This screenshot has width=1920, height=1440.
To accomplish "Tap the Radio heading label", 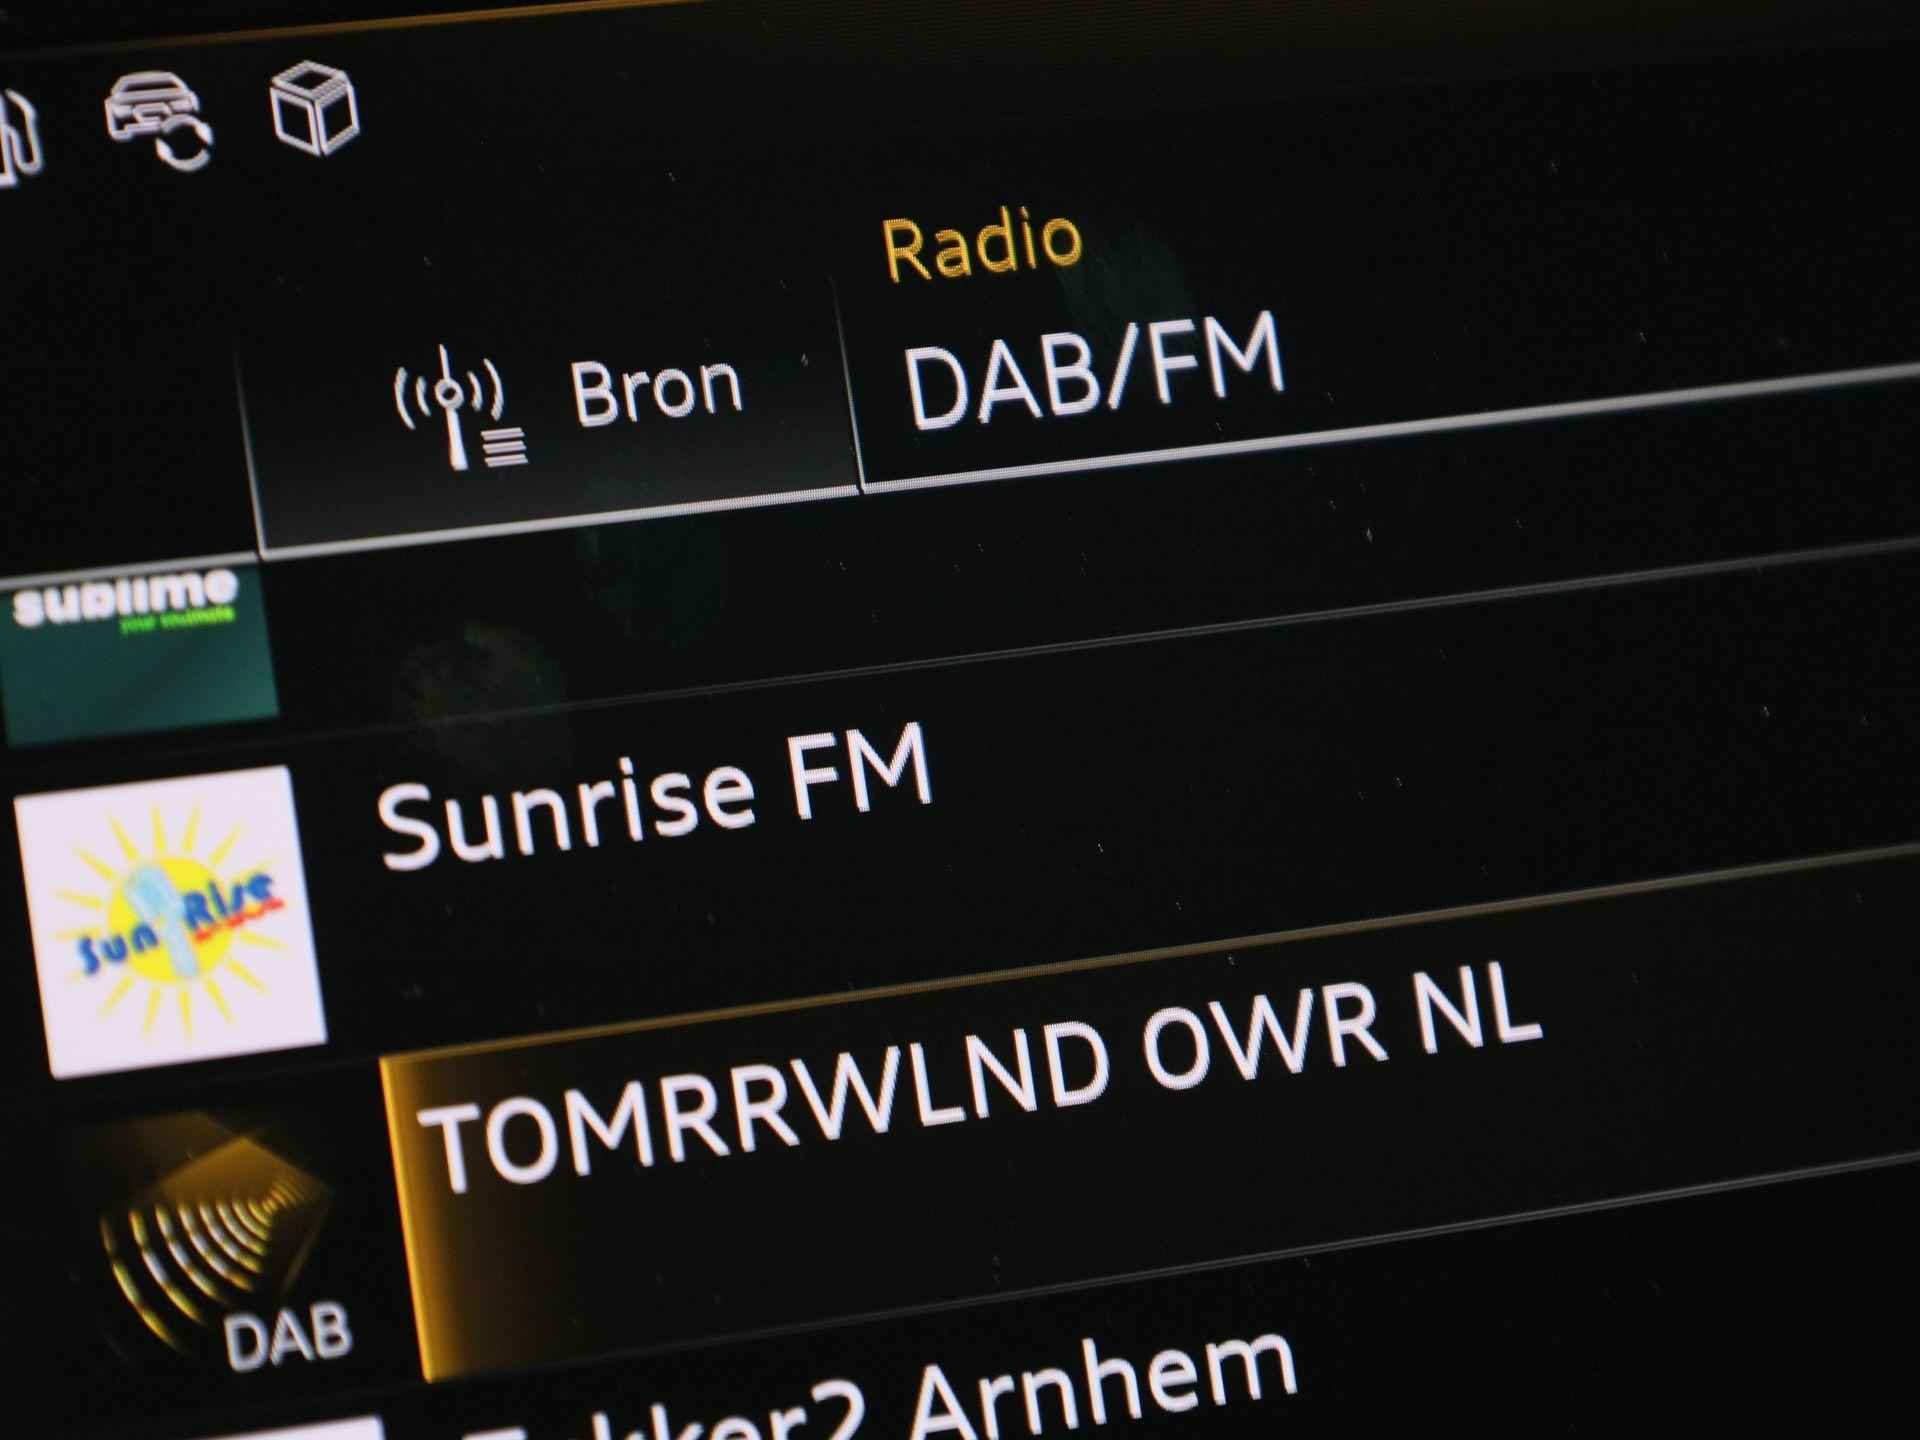I will [982, 243].
